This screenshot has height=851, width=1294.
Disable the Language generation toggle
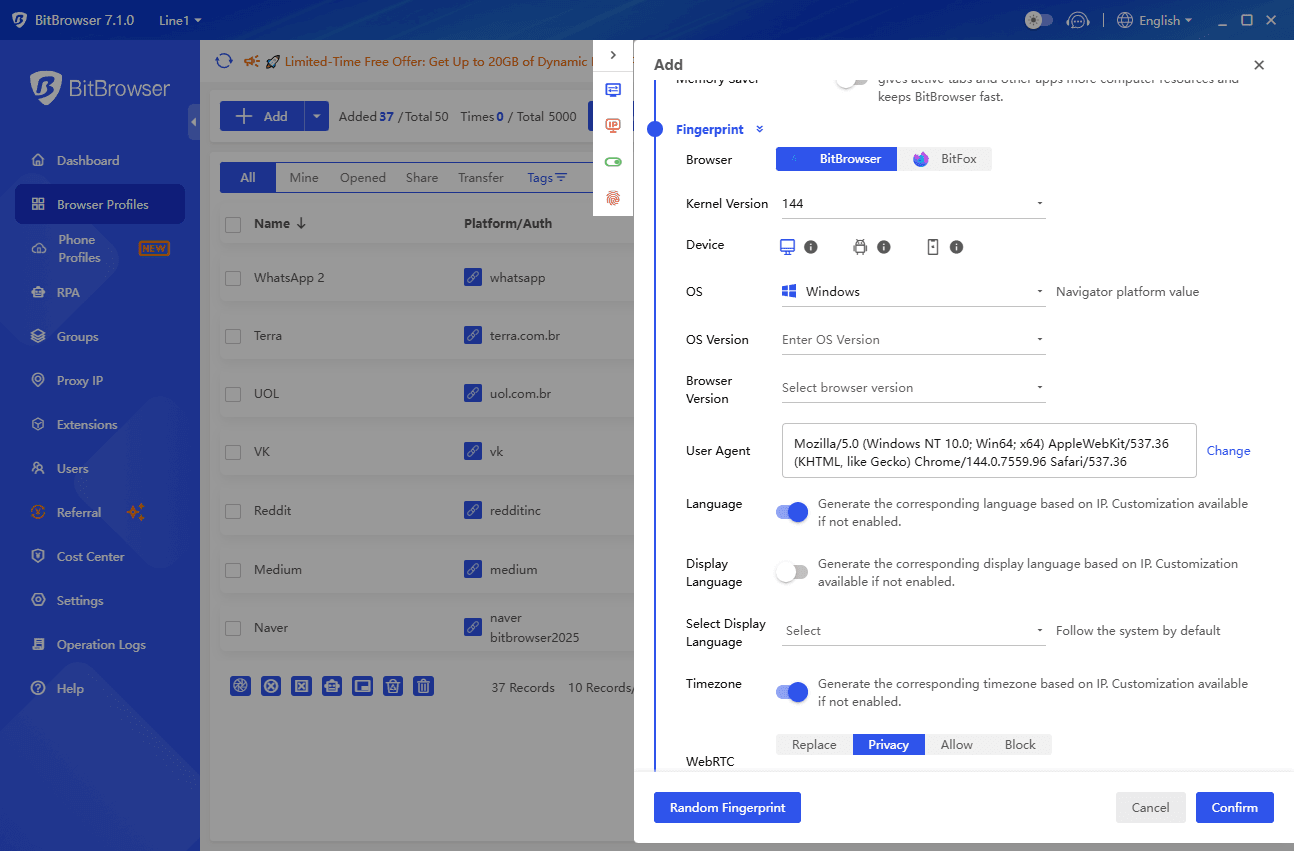coord(792,511)
